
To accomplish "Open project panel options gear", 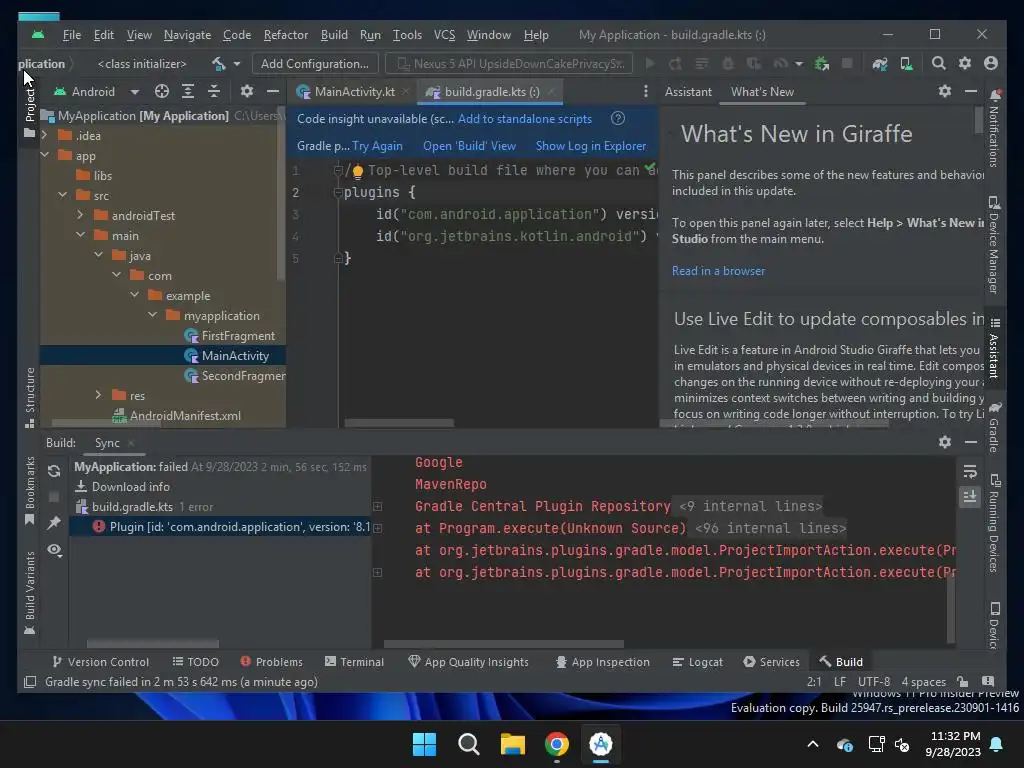I will click(246, 91).
